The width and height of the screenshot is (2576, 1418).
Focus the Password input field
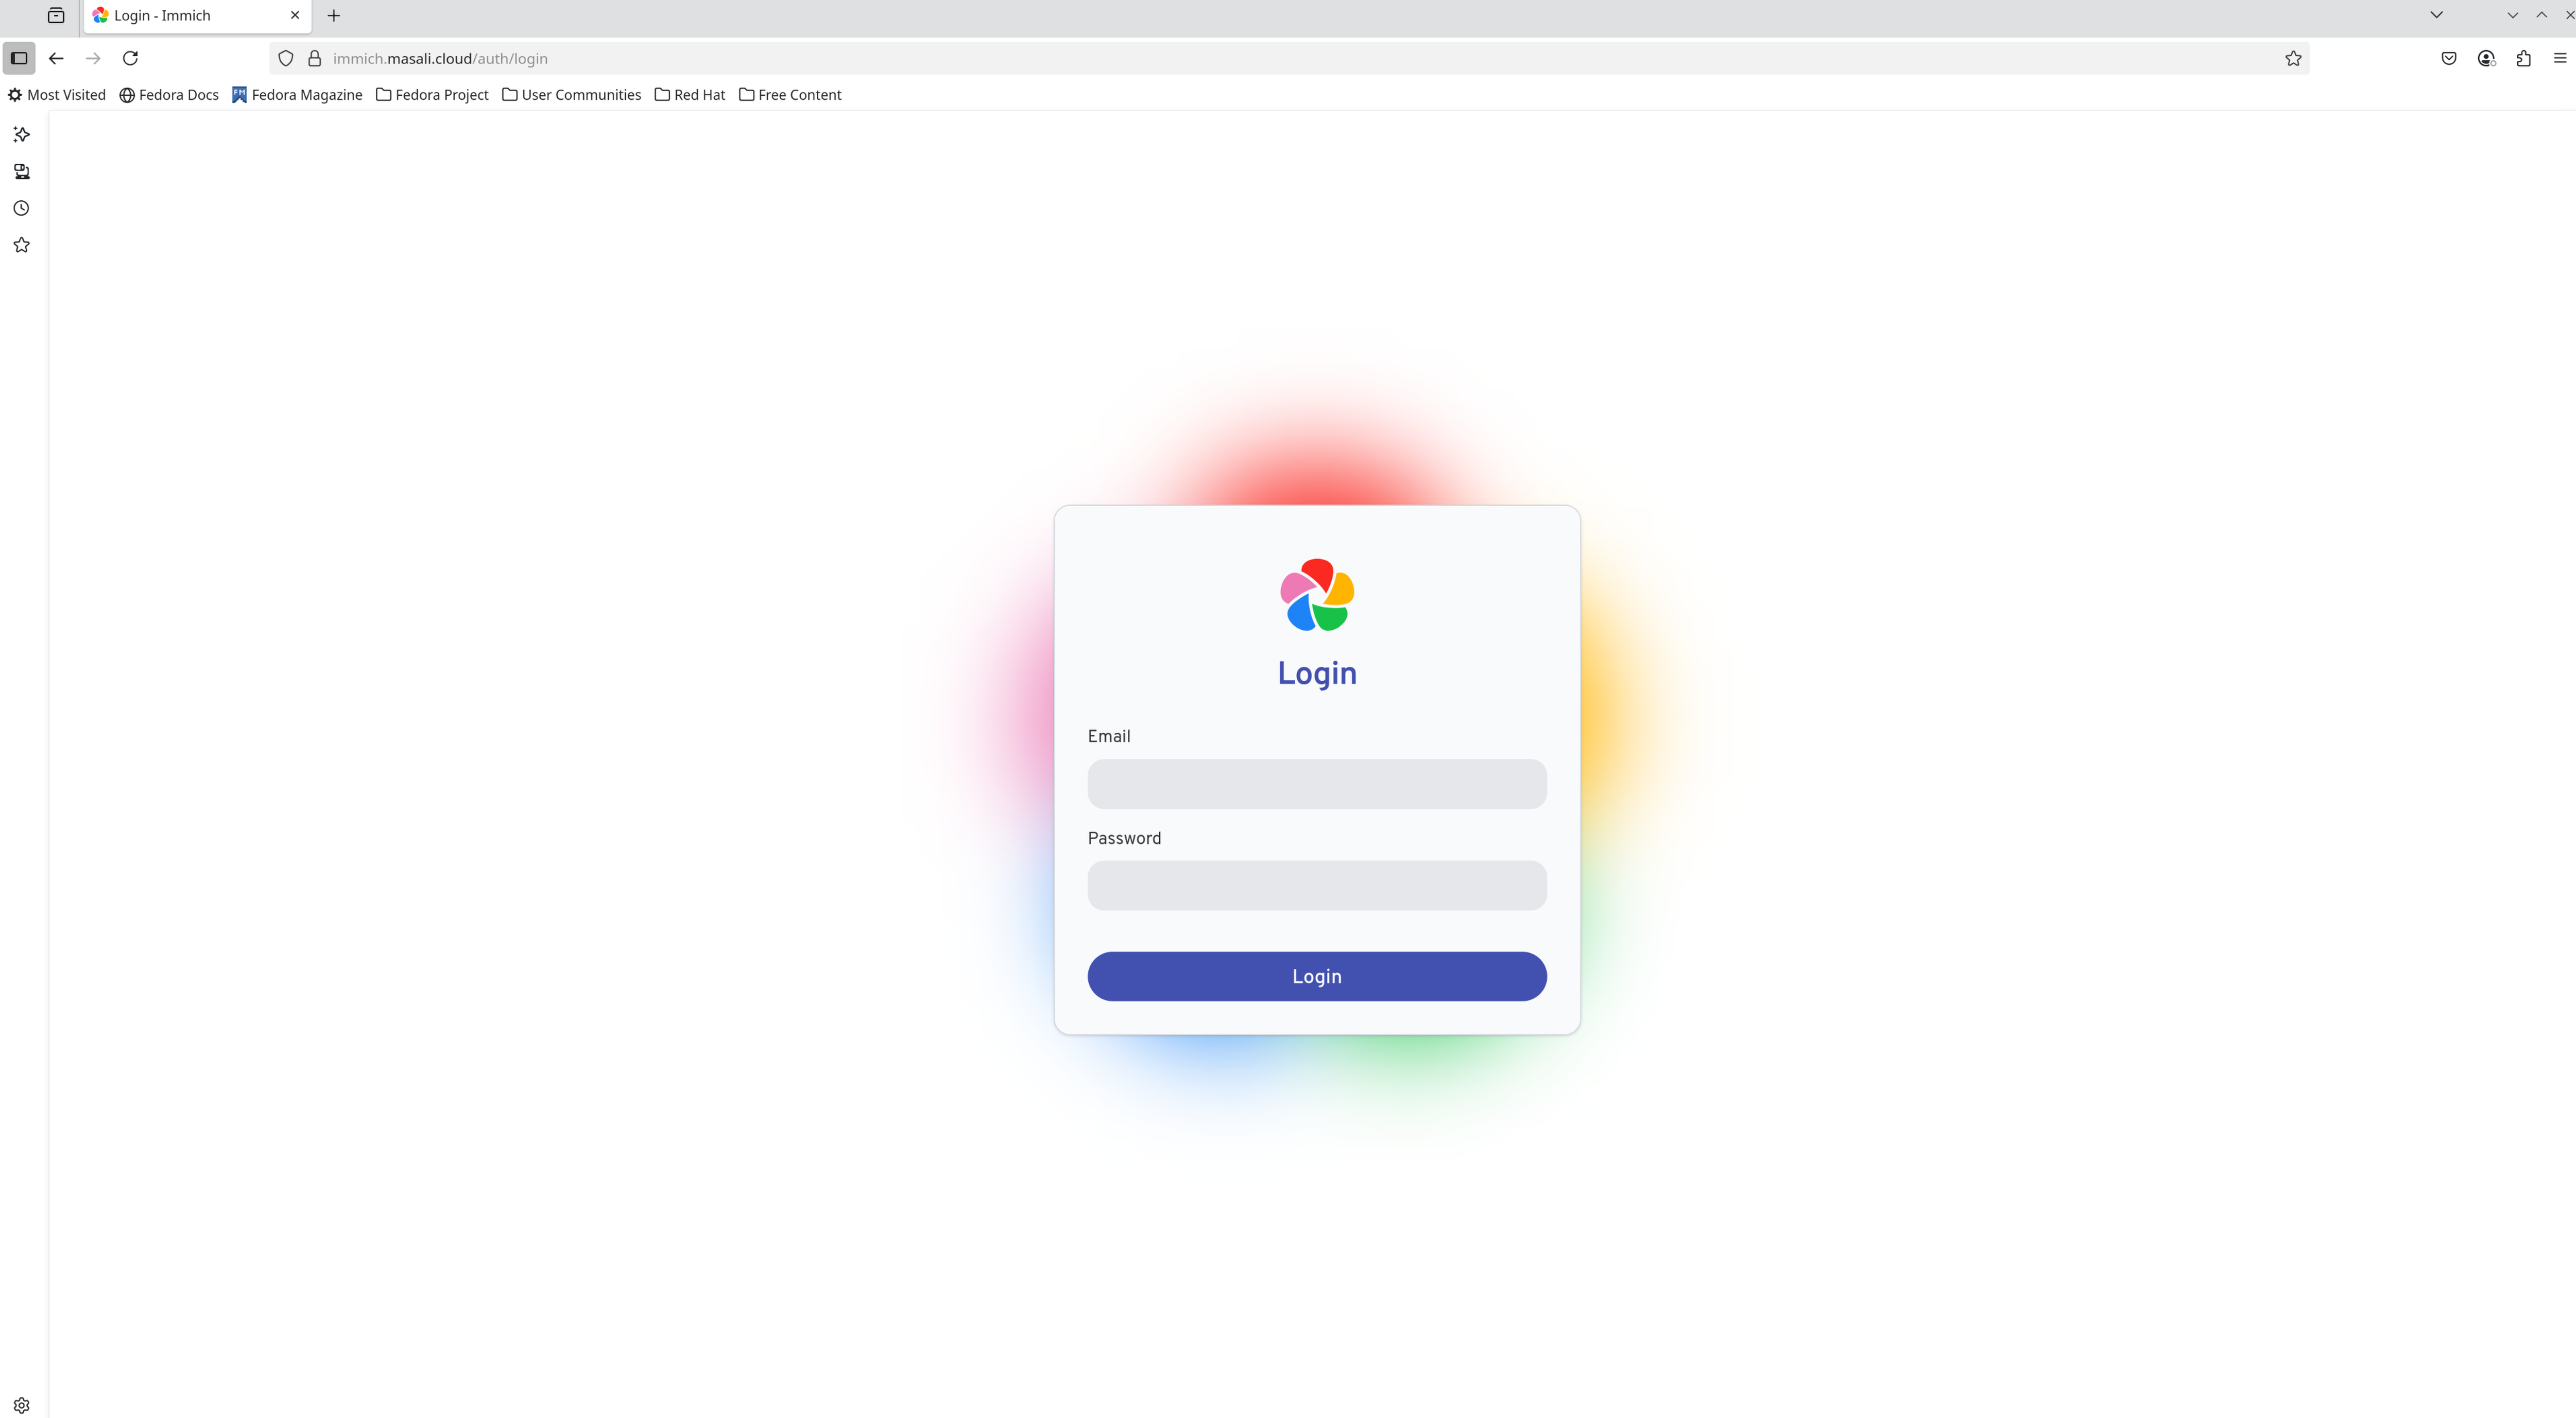click(x=1316, y=886)
